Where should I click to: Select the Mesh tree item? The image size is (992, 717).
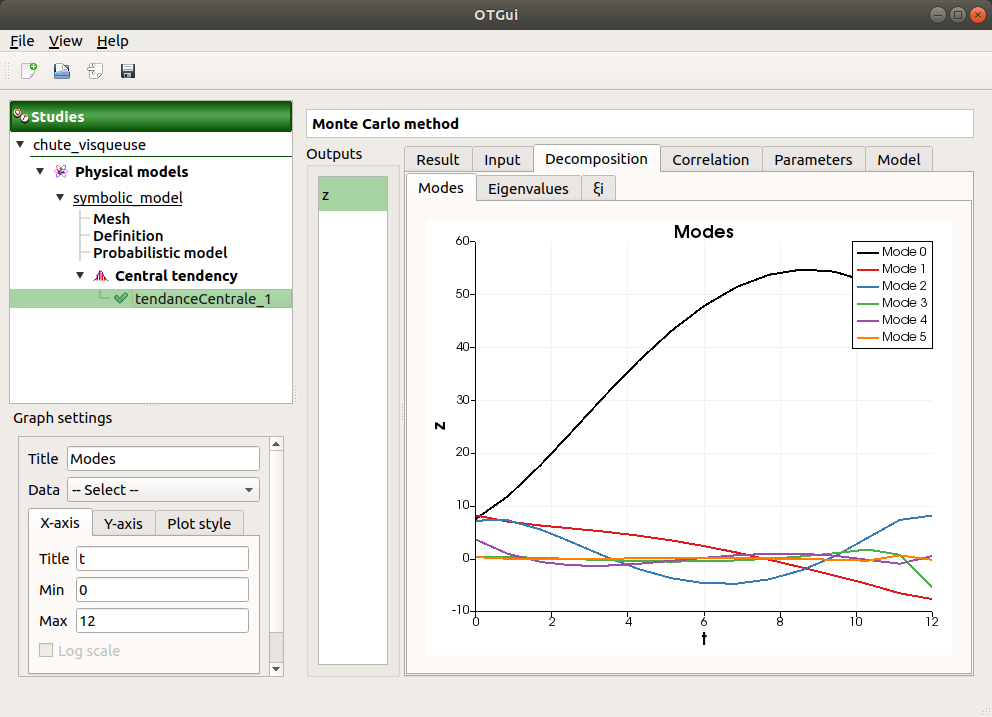coord(111,219)
